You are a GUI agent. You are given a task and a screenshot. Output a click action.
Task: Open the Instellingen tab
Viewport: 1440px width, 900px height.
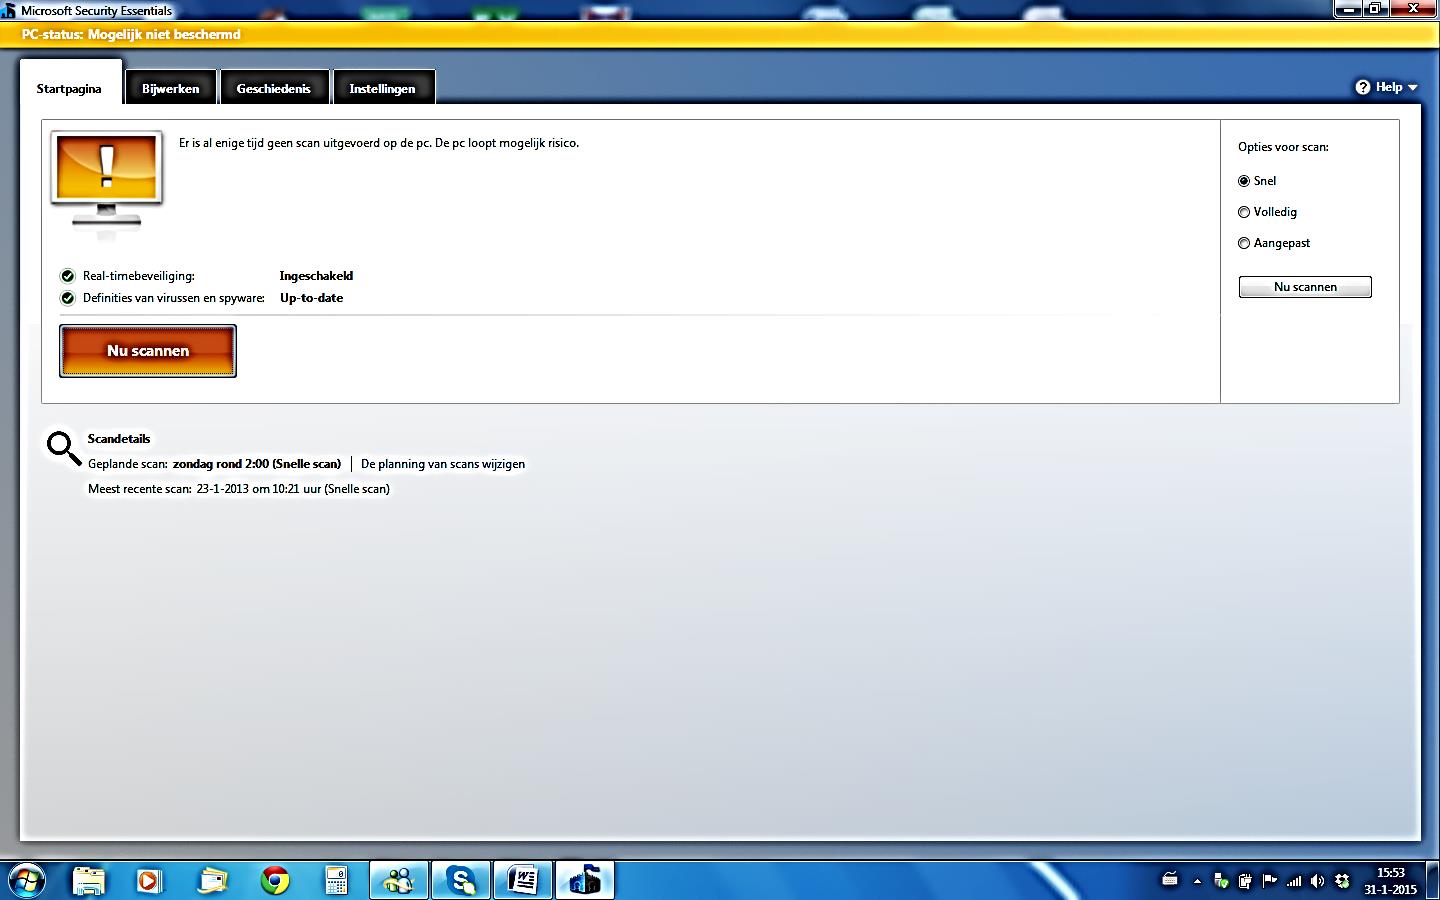pyautogui.click(x=383, y=88)
